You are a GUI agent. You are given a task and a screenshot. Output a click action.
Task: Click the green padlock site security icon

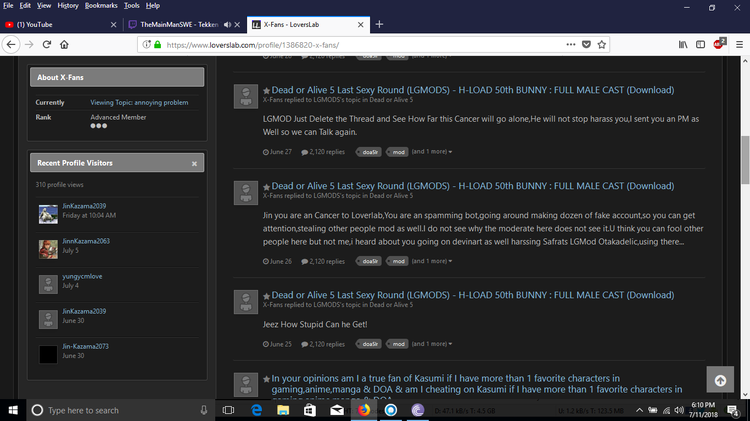tap(158, 44)
